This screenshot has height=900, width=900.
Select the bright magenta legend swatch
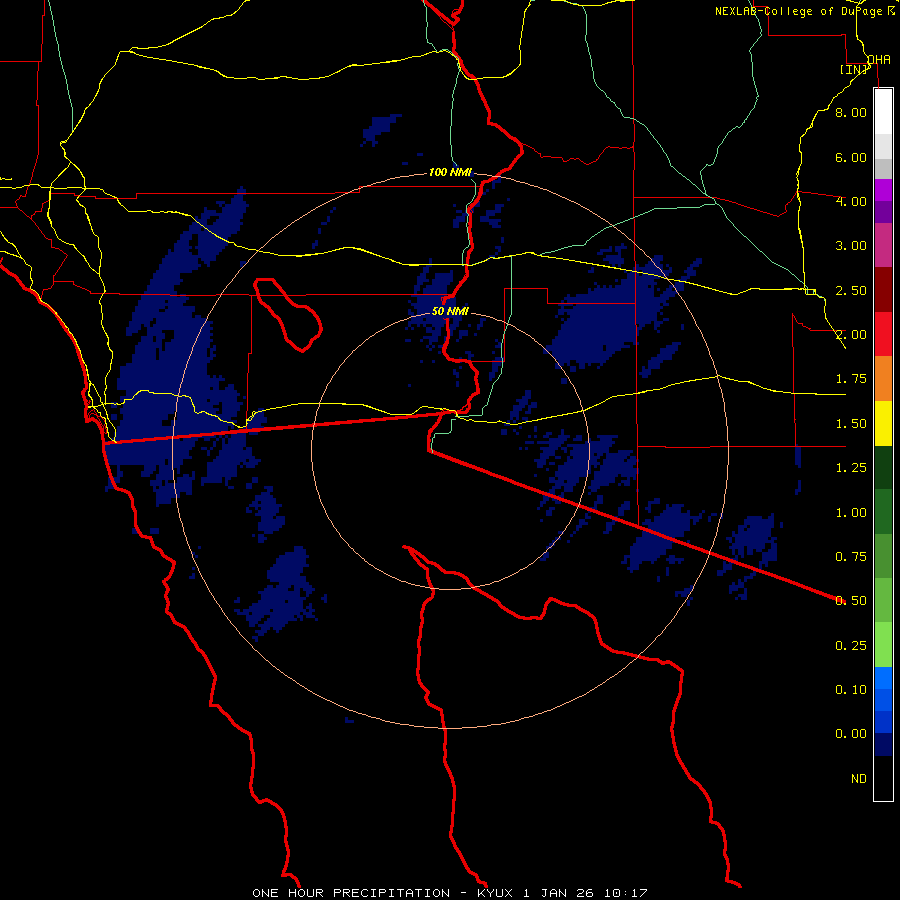coord(883,190)
